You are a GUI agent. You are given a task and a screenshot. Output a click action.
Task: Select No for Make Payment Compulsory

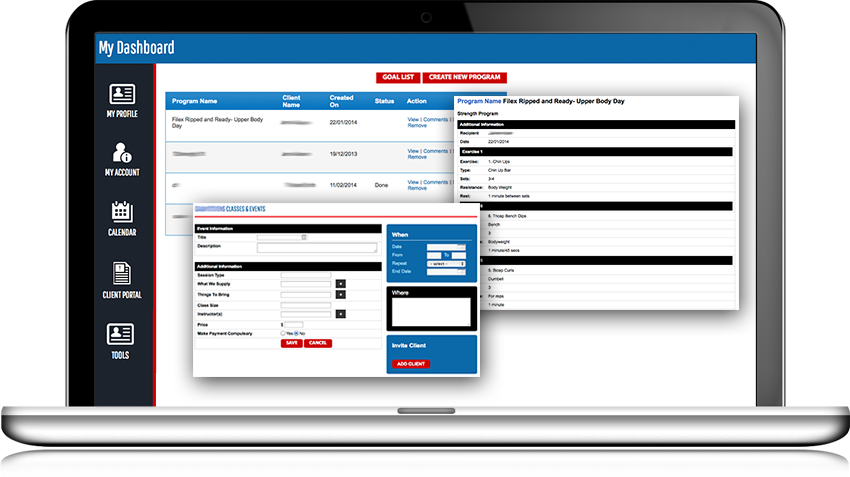click(298, 333)
